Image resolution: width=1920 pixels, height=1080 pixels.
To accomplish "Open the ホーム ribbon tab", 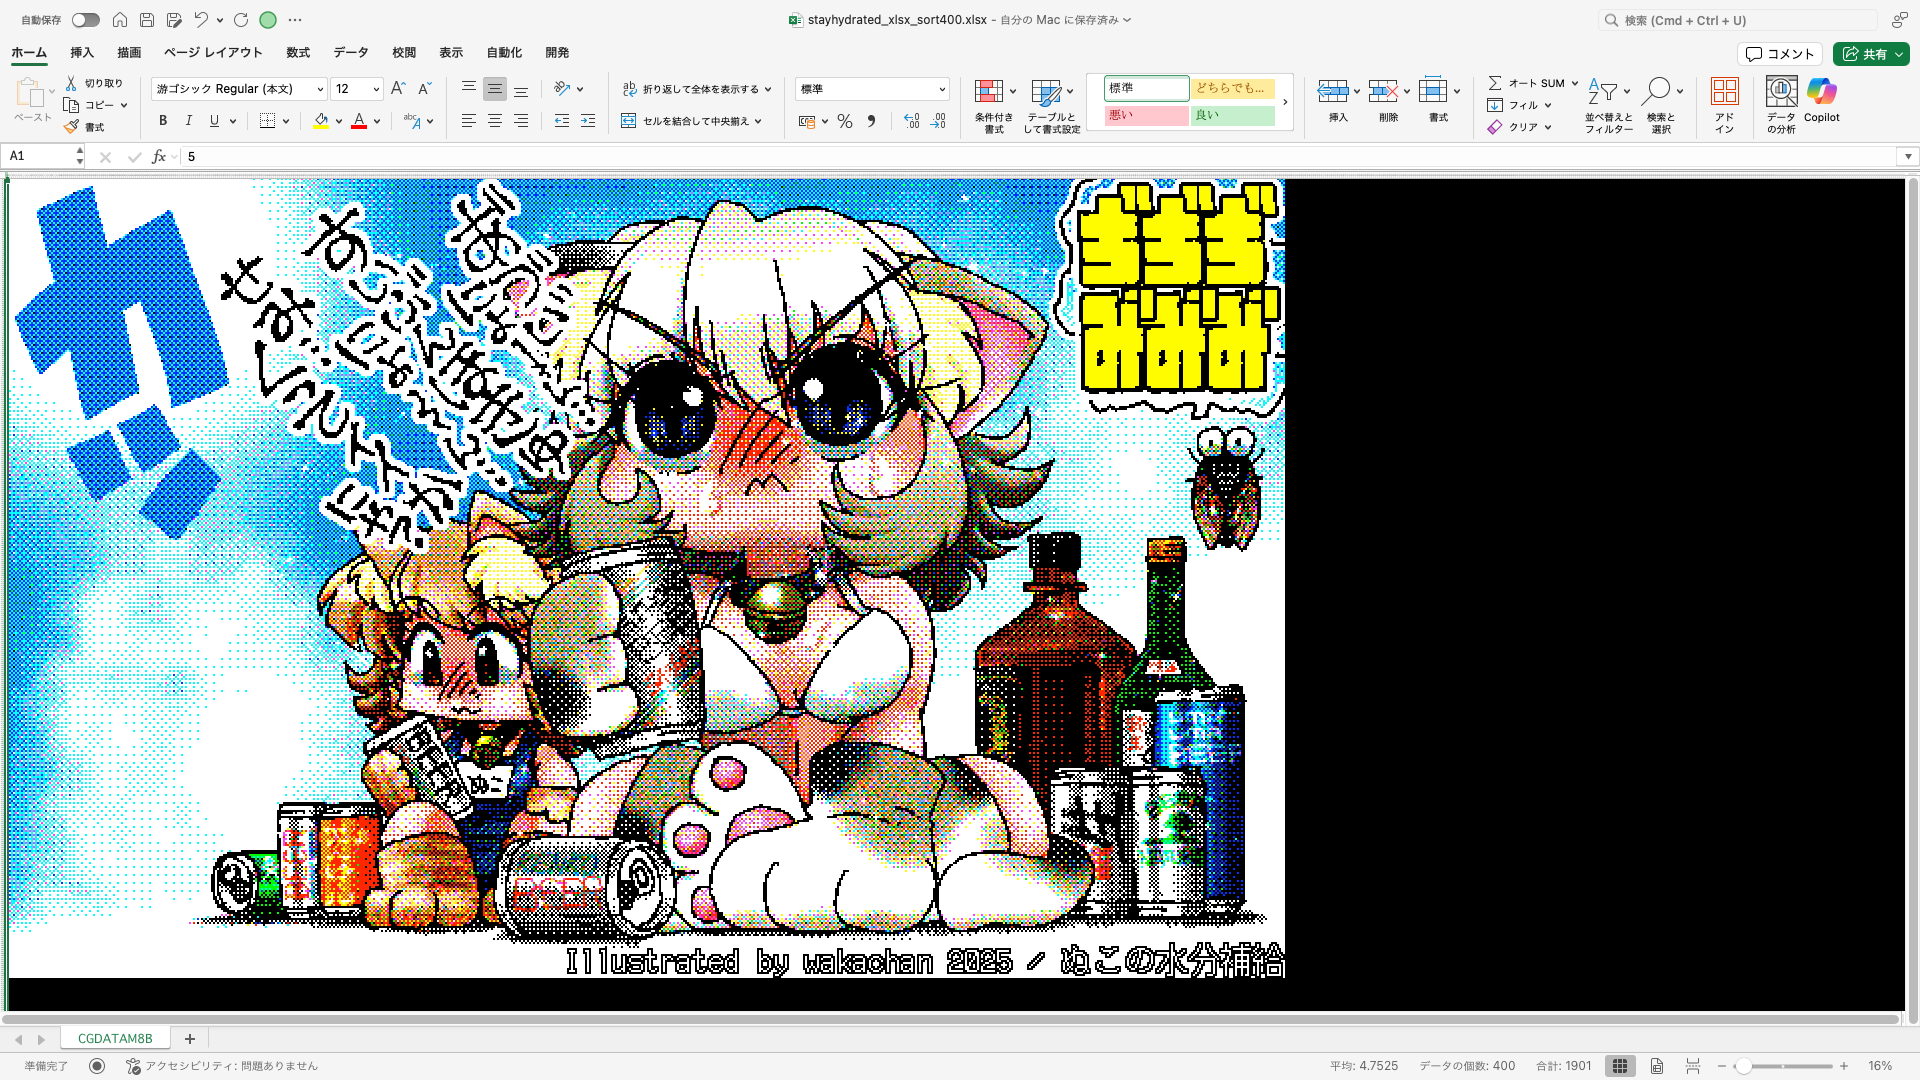I will pyautogui.click(x=29, y=53).
